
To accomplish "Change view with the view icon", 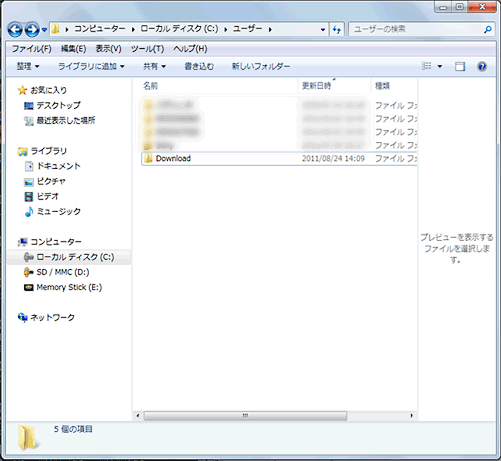I will click(426, 66).
